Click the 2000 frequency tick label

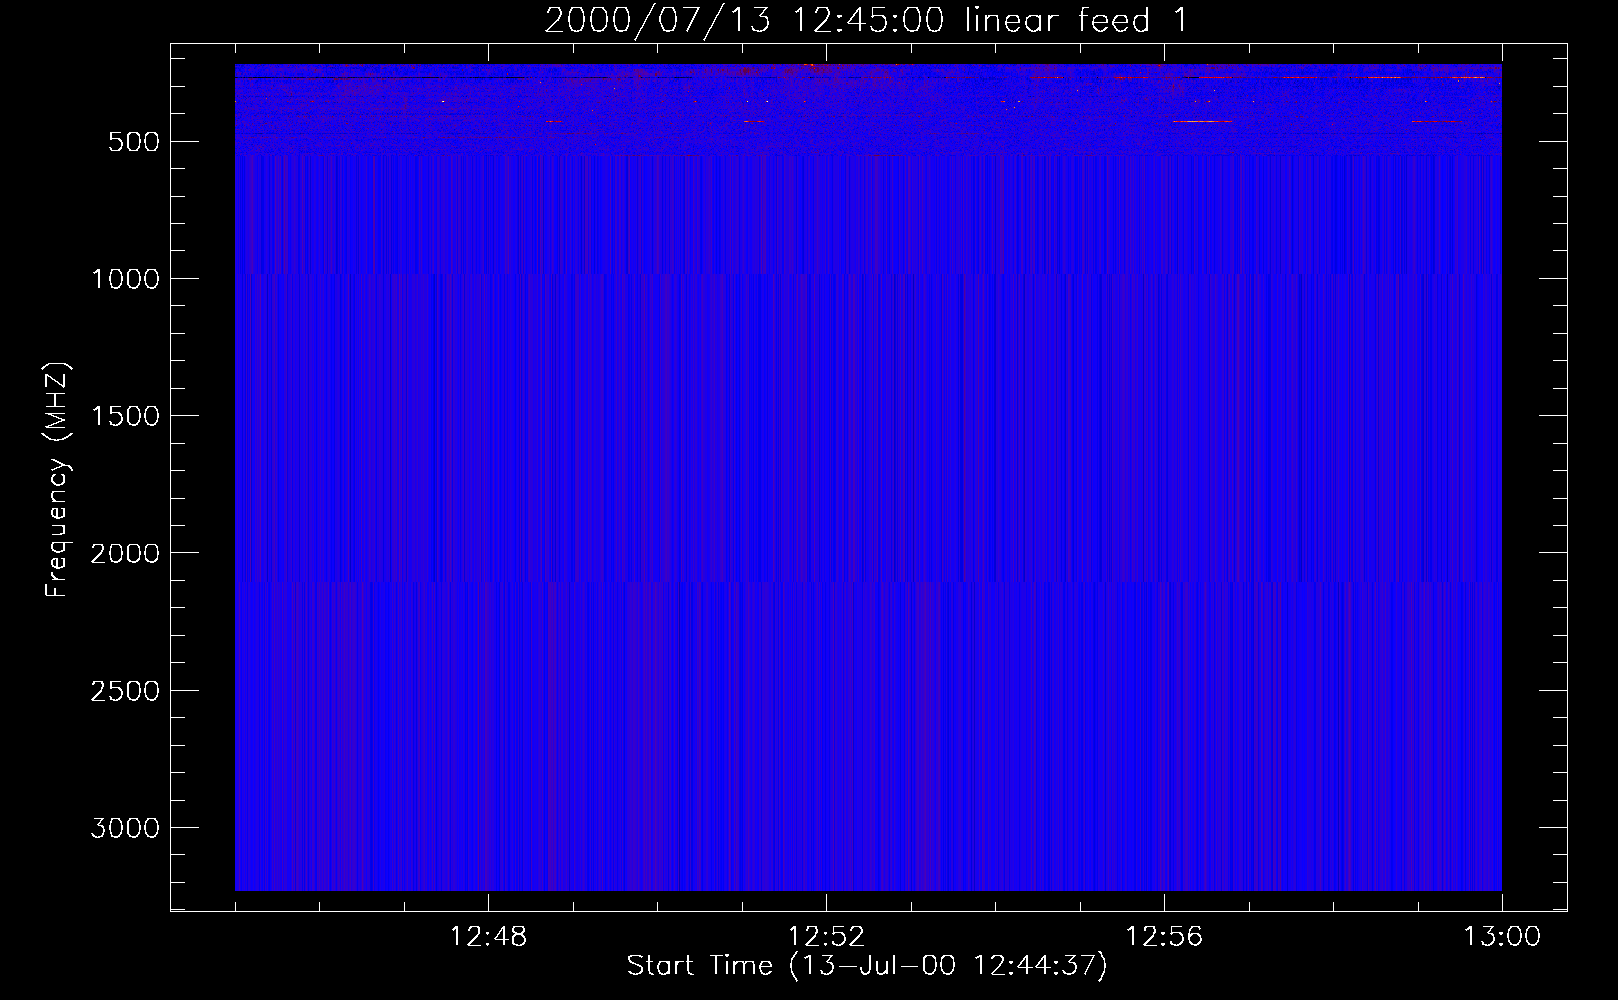click(x=124, y=554)
